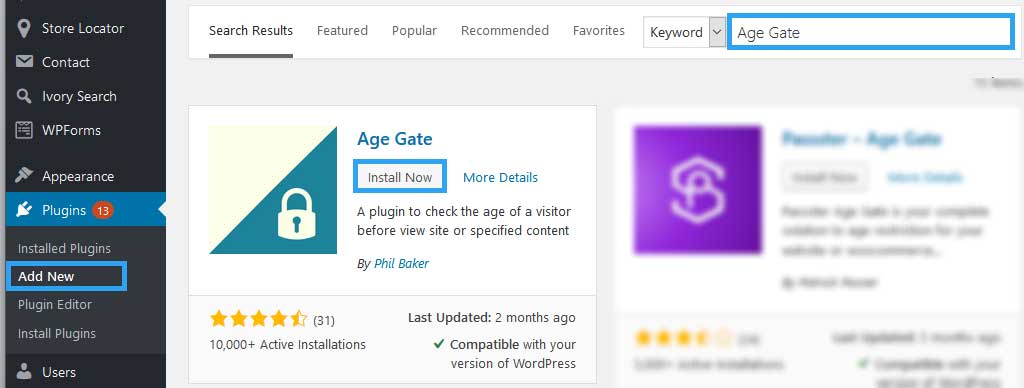Click the WPForms form icon

click(24, 130)
